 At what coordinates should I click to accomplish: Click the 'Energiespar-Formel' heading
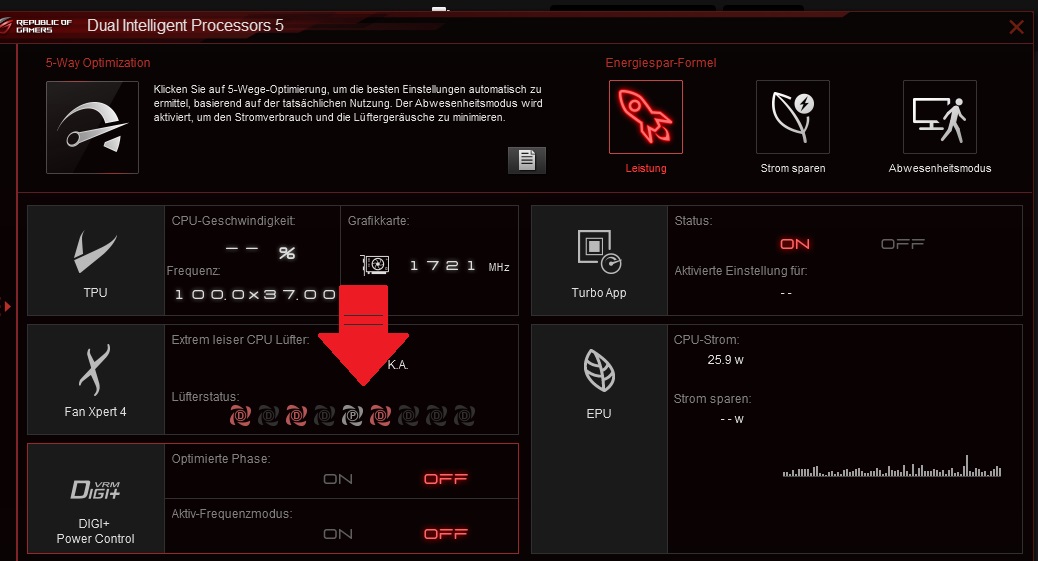click(661, 63)
